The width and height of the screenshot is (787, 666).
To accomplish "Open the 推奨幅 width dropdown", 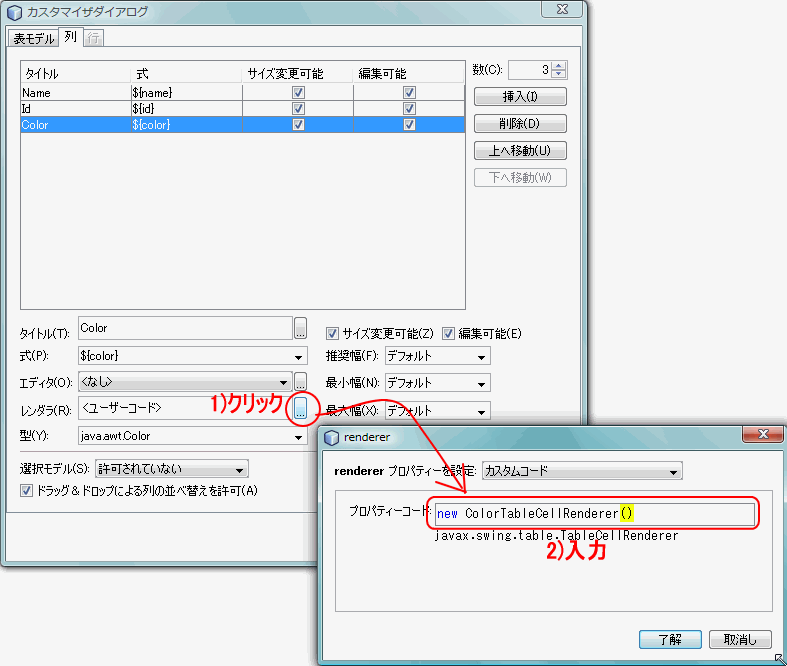I will tap(436, 355).
